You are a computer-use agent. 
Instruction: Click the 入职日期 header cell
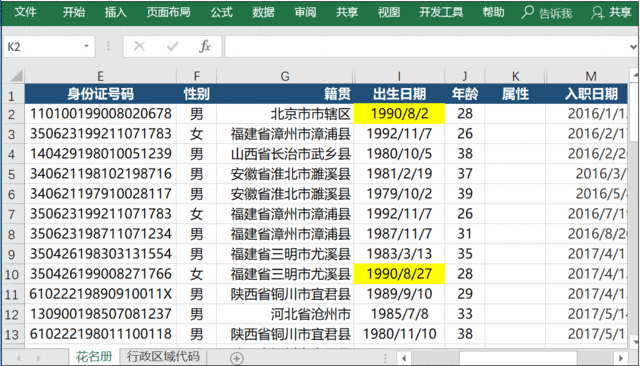click(587, 94)
